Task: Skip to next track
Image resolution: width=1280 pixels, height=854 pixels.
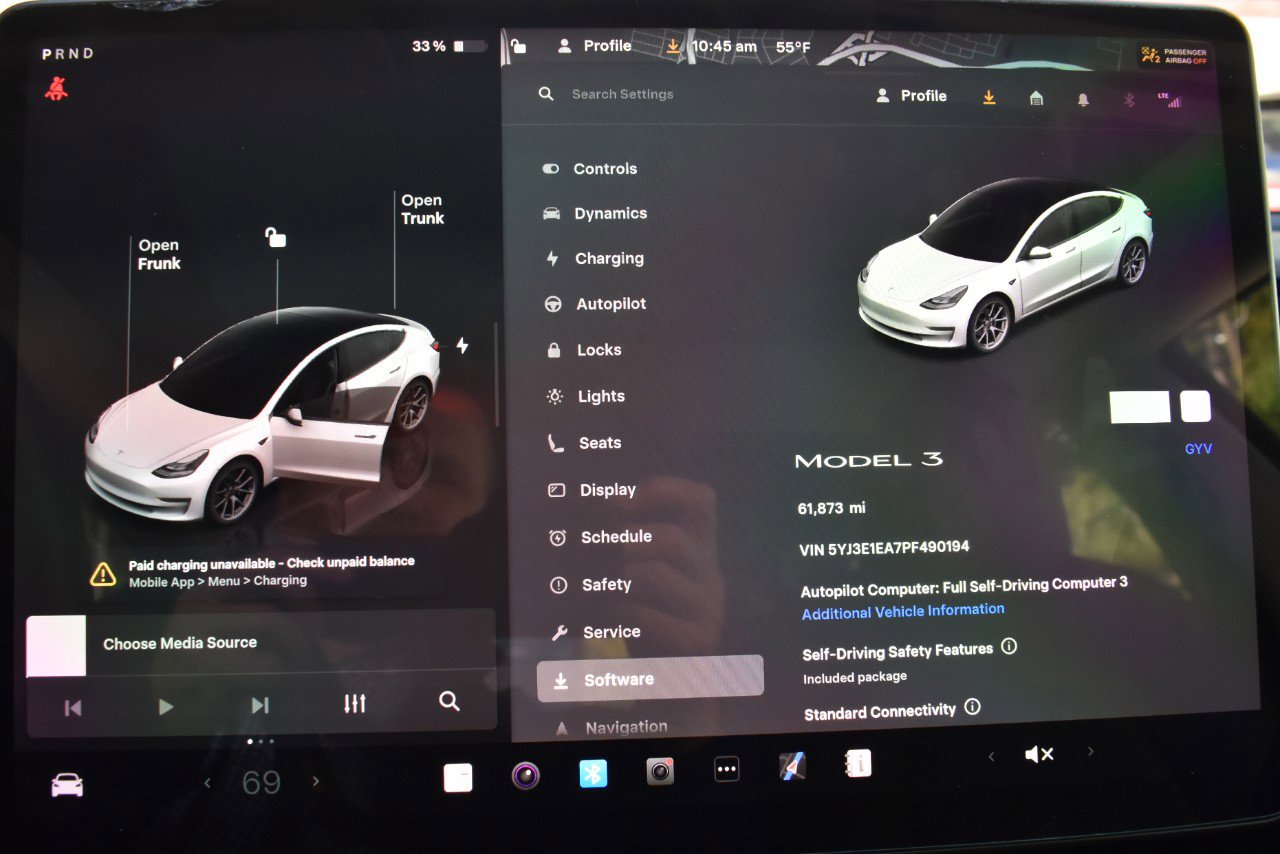Action: [260, 705]
